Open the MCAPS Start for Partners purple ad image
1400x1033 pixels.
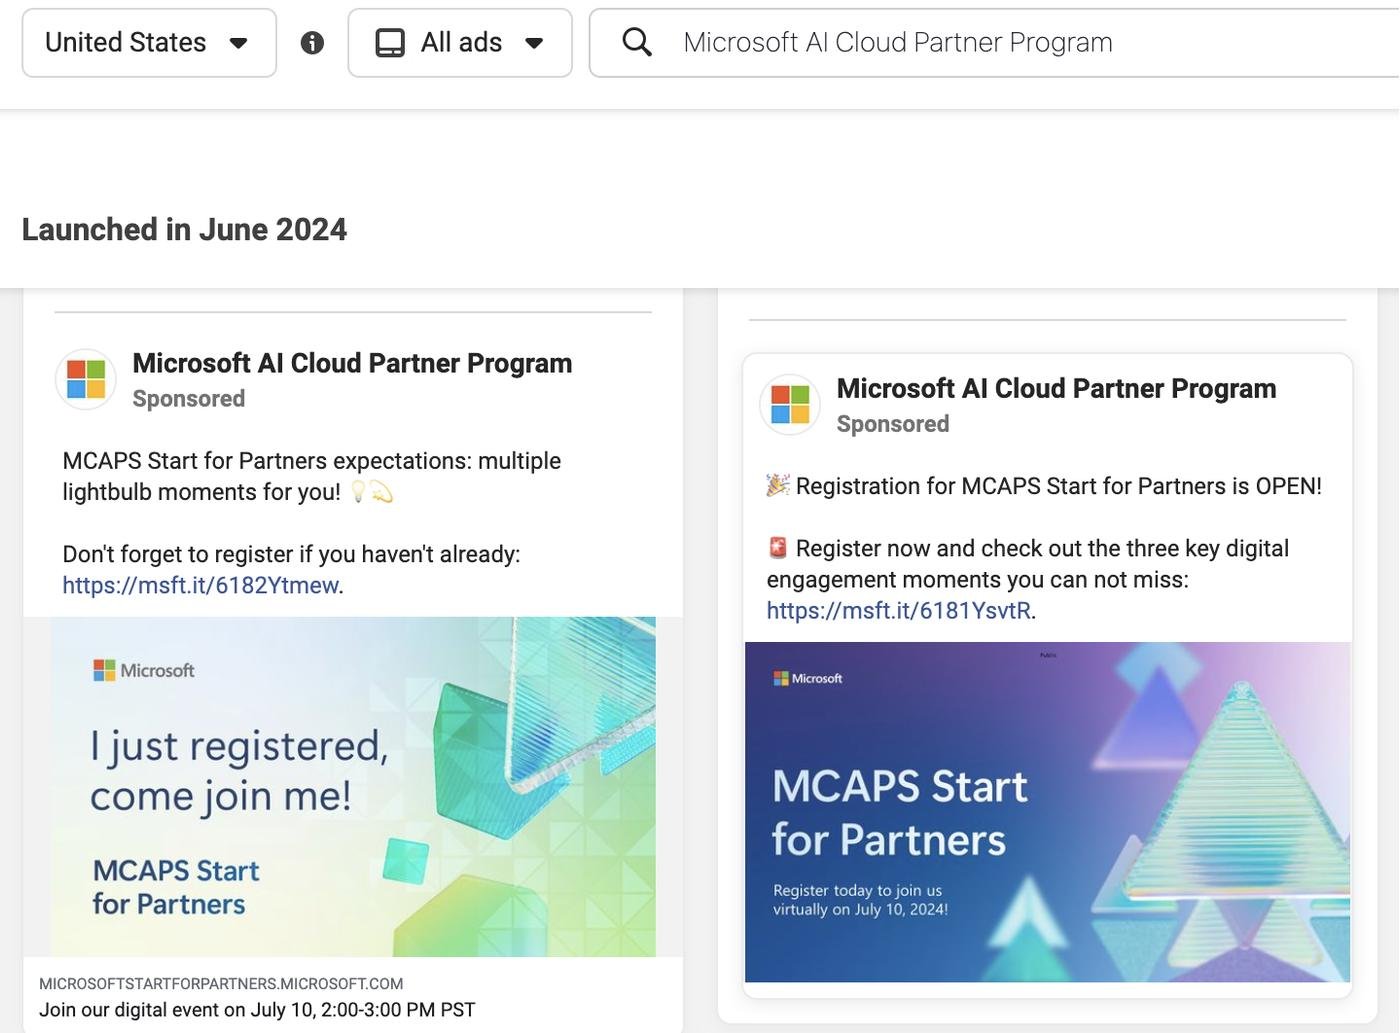[x=1047, y=812]
